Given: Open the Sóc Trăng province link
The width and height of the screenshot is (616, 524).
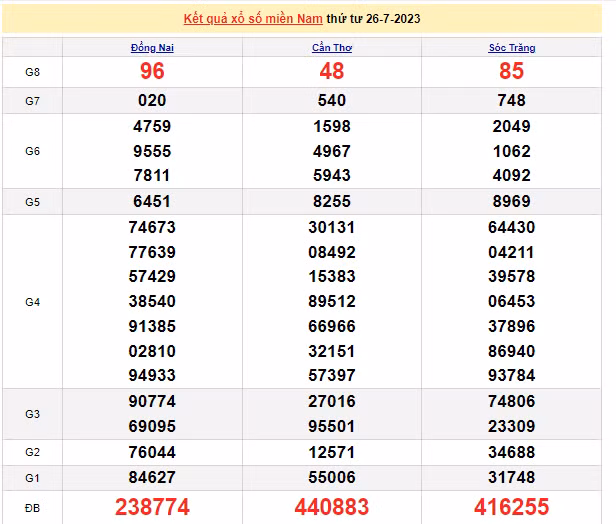Looking at the screenshot, I should [x=512, y=48].
